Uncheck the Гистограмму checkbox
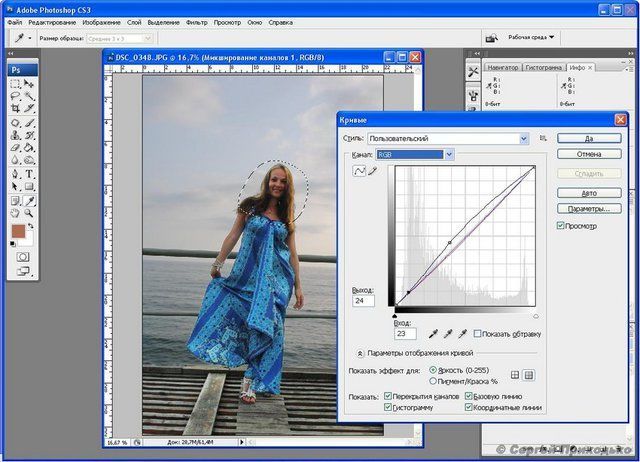Image resolution: width=640 pixels, height=462 pixels. click(389, 407)
